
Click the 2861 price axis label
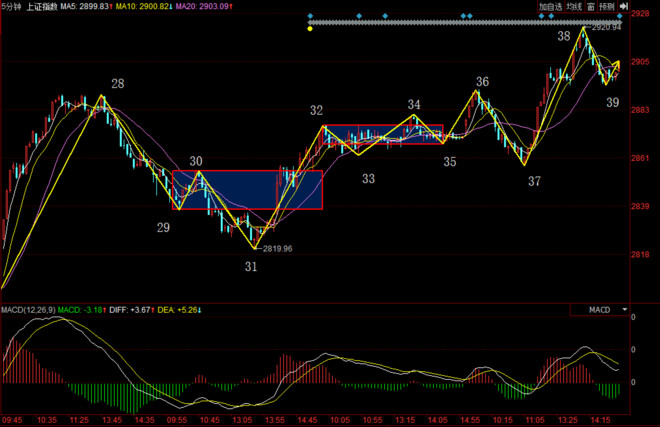640,158
